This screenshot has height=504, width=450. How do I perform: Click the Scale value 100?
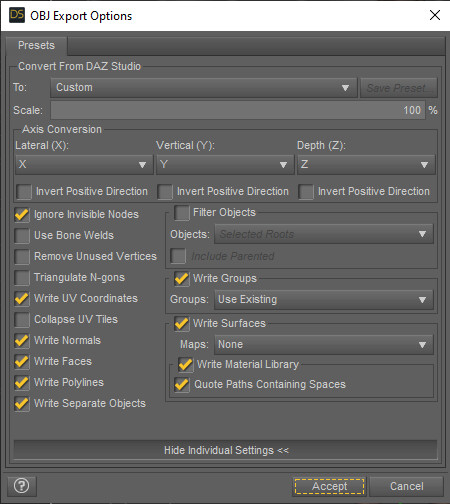click(412, 110)
